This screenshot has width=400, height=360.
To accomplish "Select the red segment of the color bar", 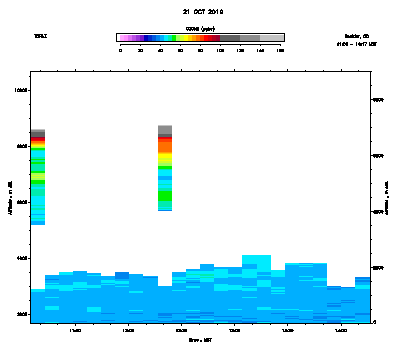I will tap(206, 38).
